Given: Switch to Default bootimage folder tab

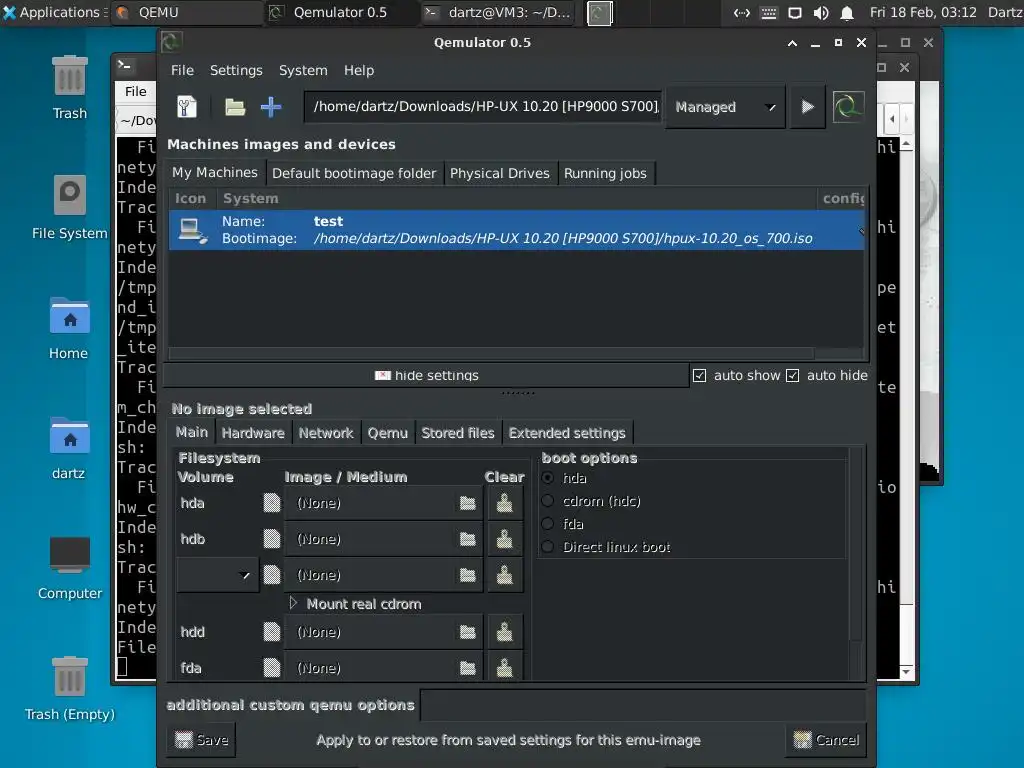Looking at the screenshot, I should pos(354,173).
